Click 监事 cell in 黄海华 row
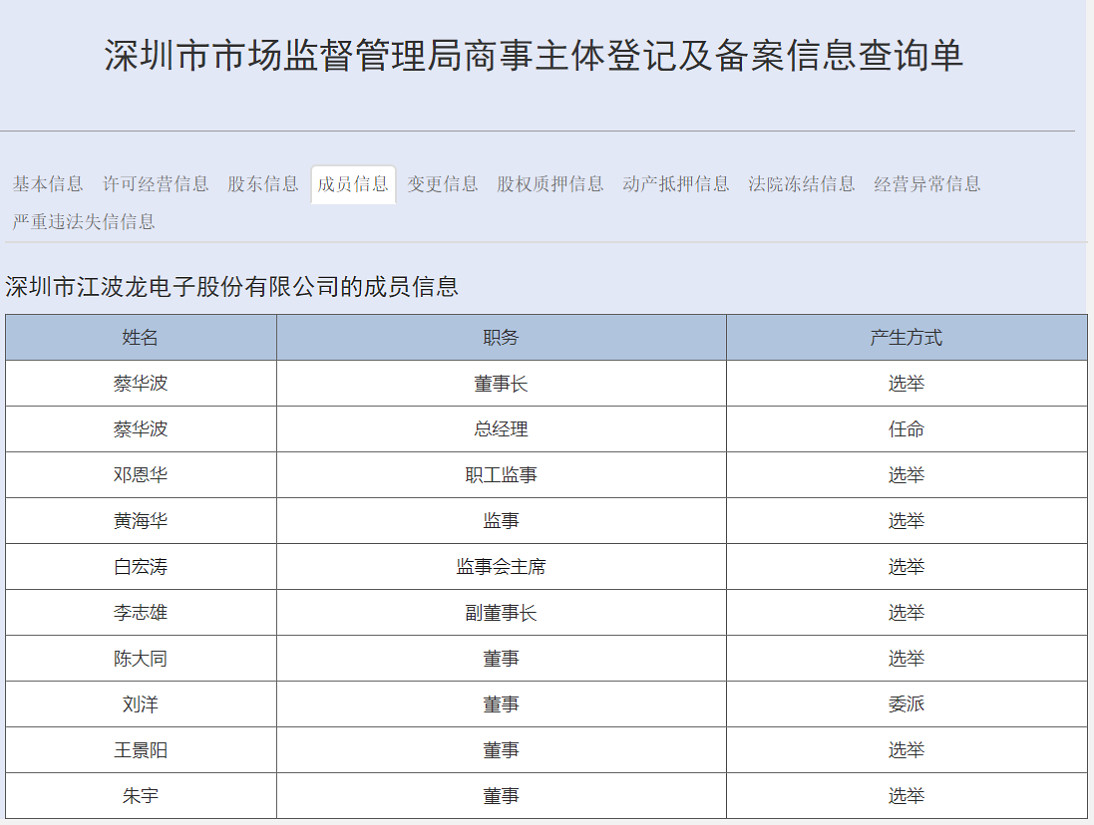The width and height of the screenshot is (1094, 825). [501, 521]
